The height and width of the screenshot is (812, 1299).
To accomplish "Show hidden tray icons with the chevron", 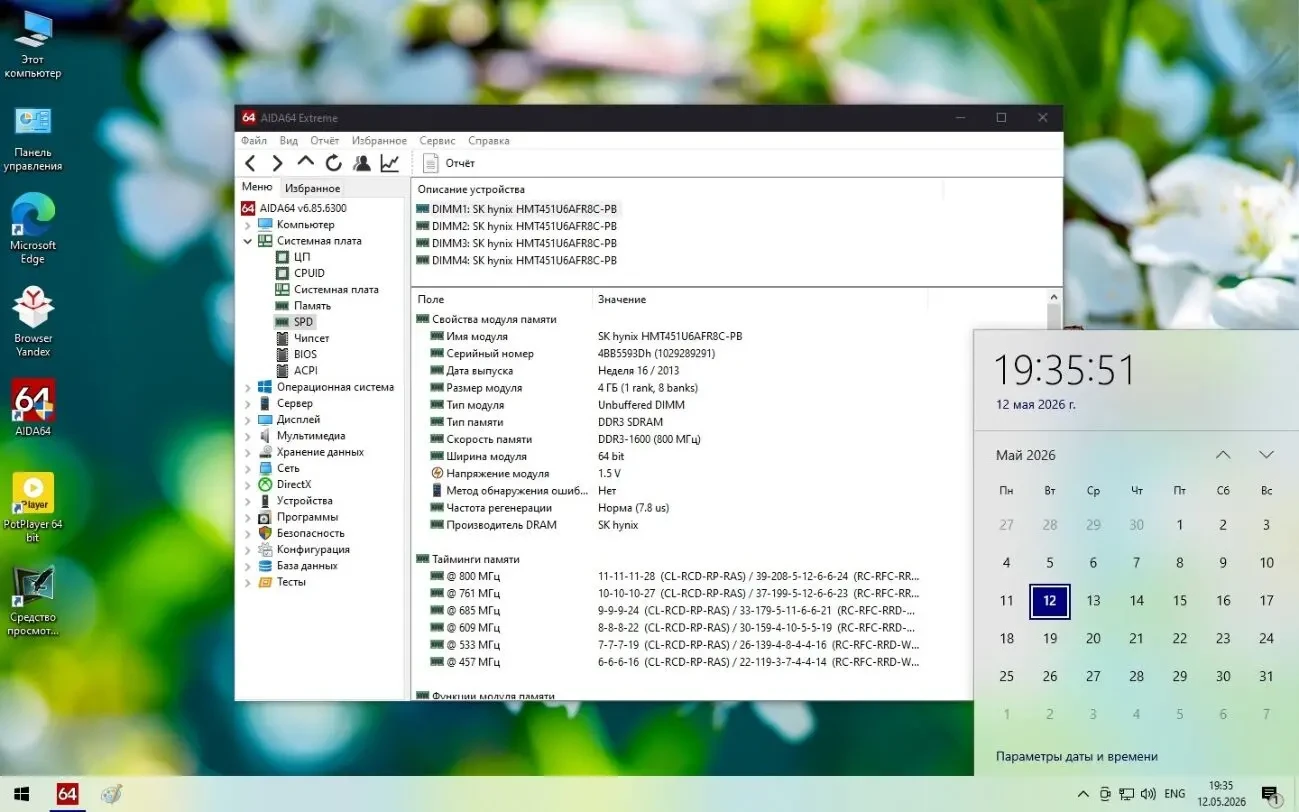I will pos(1083,794).
